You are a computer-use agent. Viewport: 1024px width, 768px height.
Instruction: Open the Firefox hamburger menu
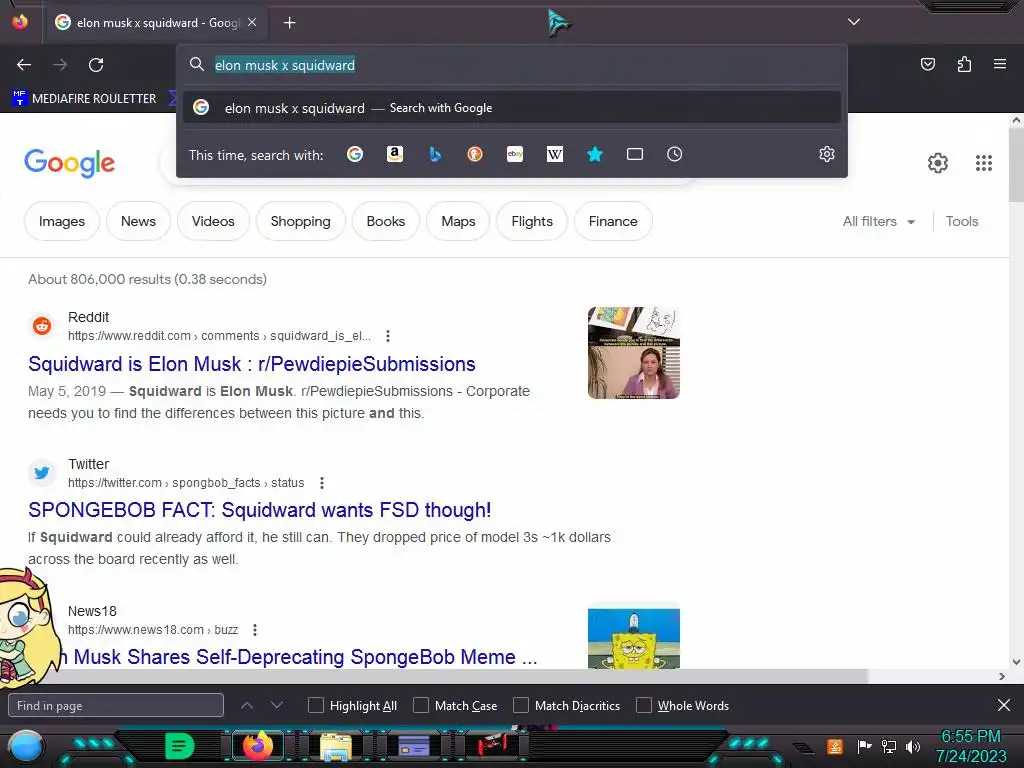point(1000,64)
